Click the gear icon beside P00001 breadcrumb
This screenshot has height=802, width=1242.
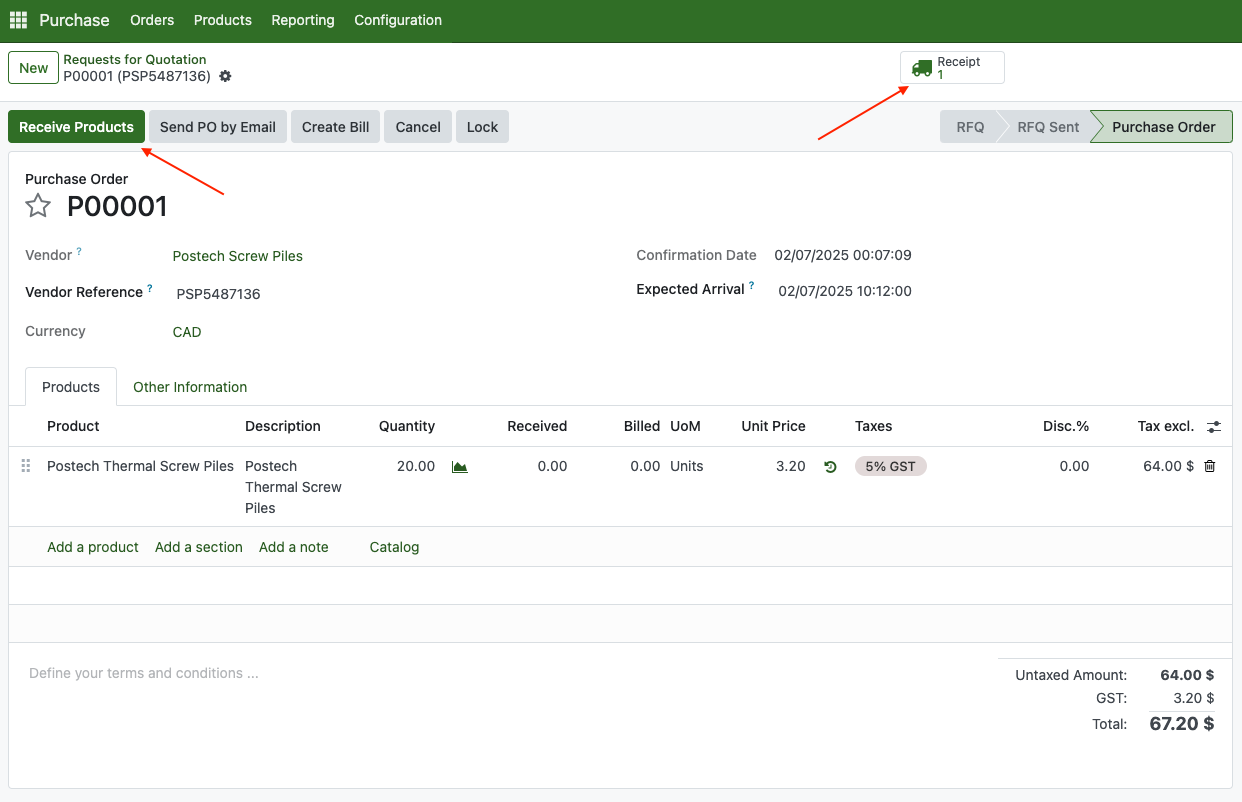[x=225, y=76]
